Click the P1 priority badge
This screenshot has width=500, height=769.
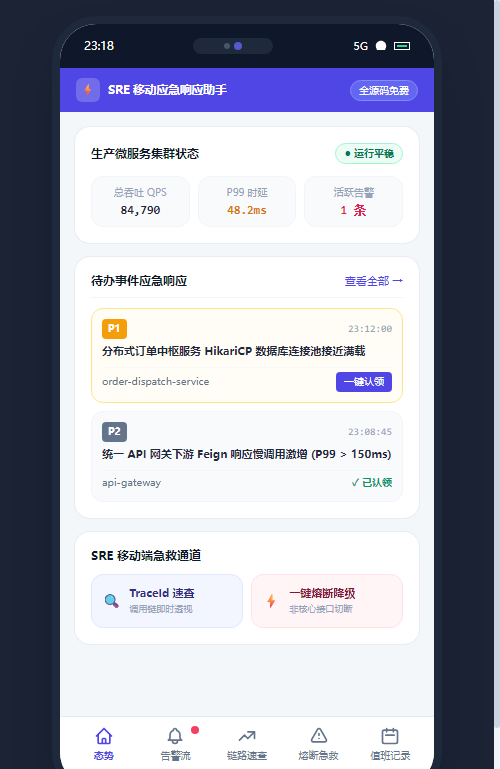(114, 329)
